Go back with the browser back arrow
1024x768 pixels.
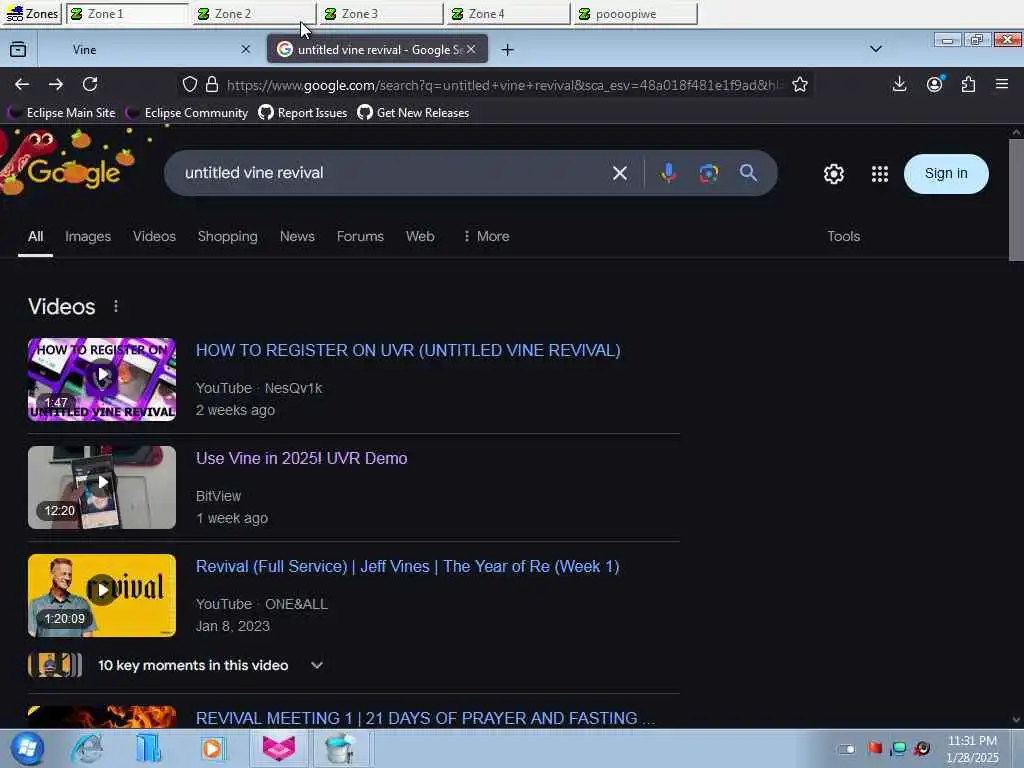[22, 84]
